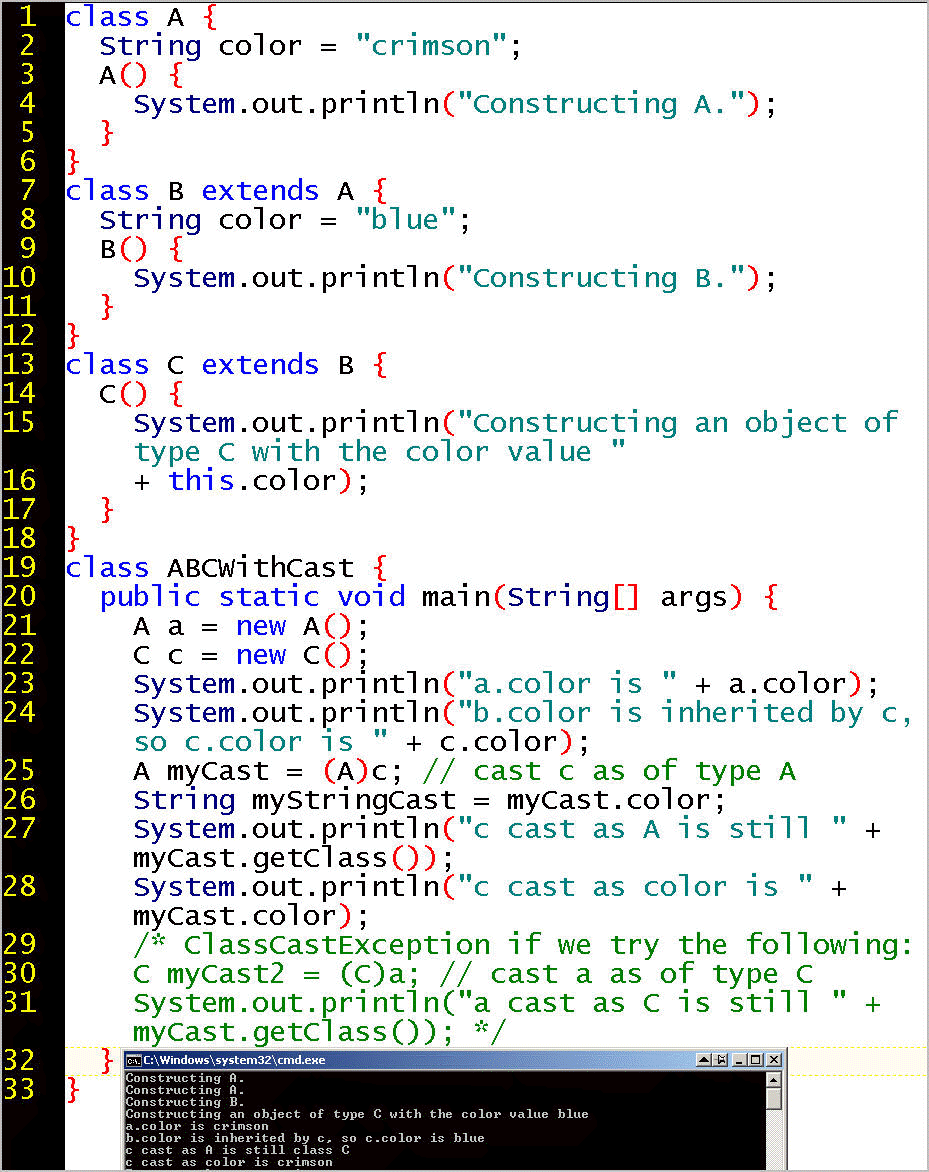Open the cmd.exe system menu icon
Image resolution: width=929 pixels, height=1172 pixels.
[133, 1061]
